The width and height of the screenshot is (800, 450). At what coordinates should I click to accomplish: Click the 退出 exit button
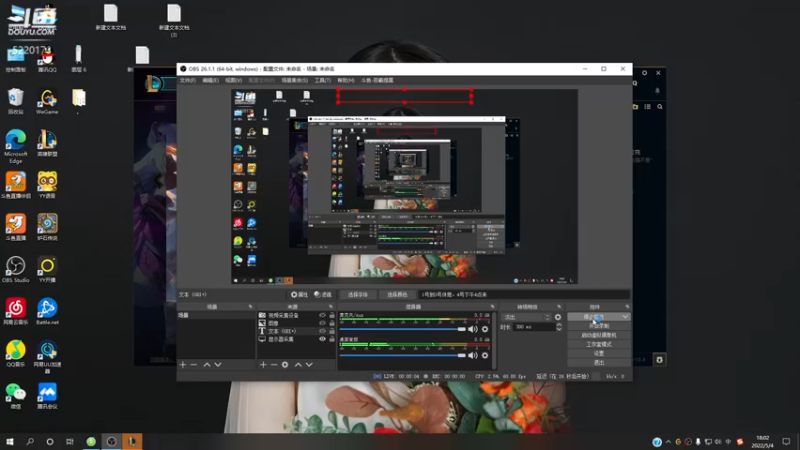pyautogui.click(x=598, y=362)
